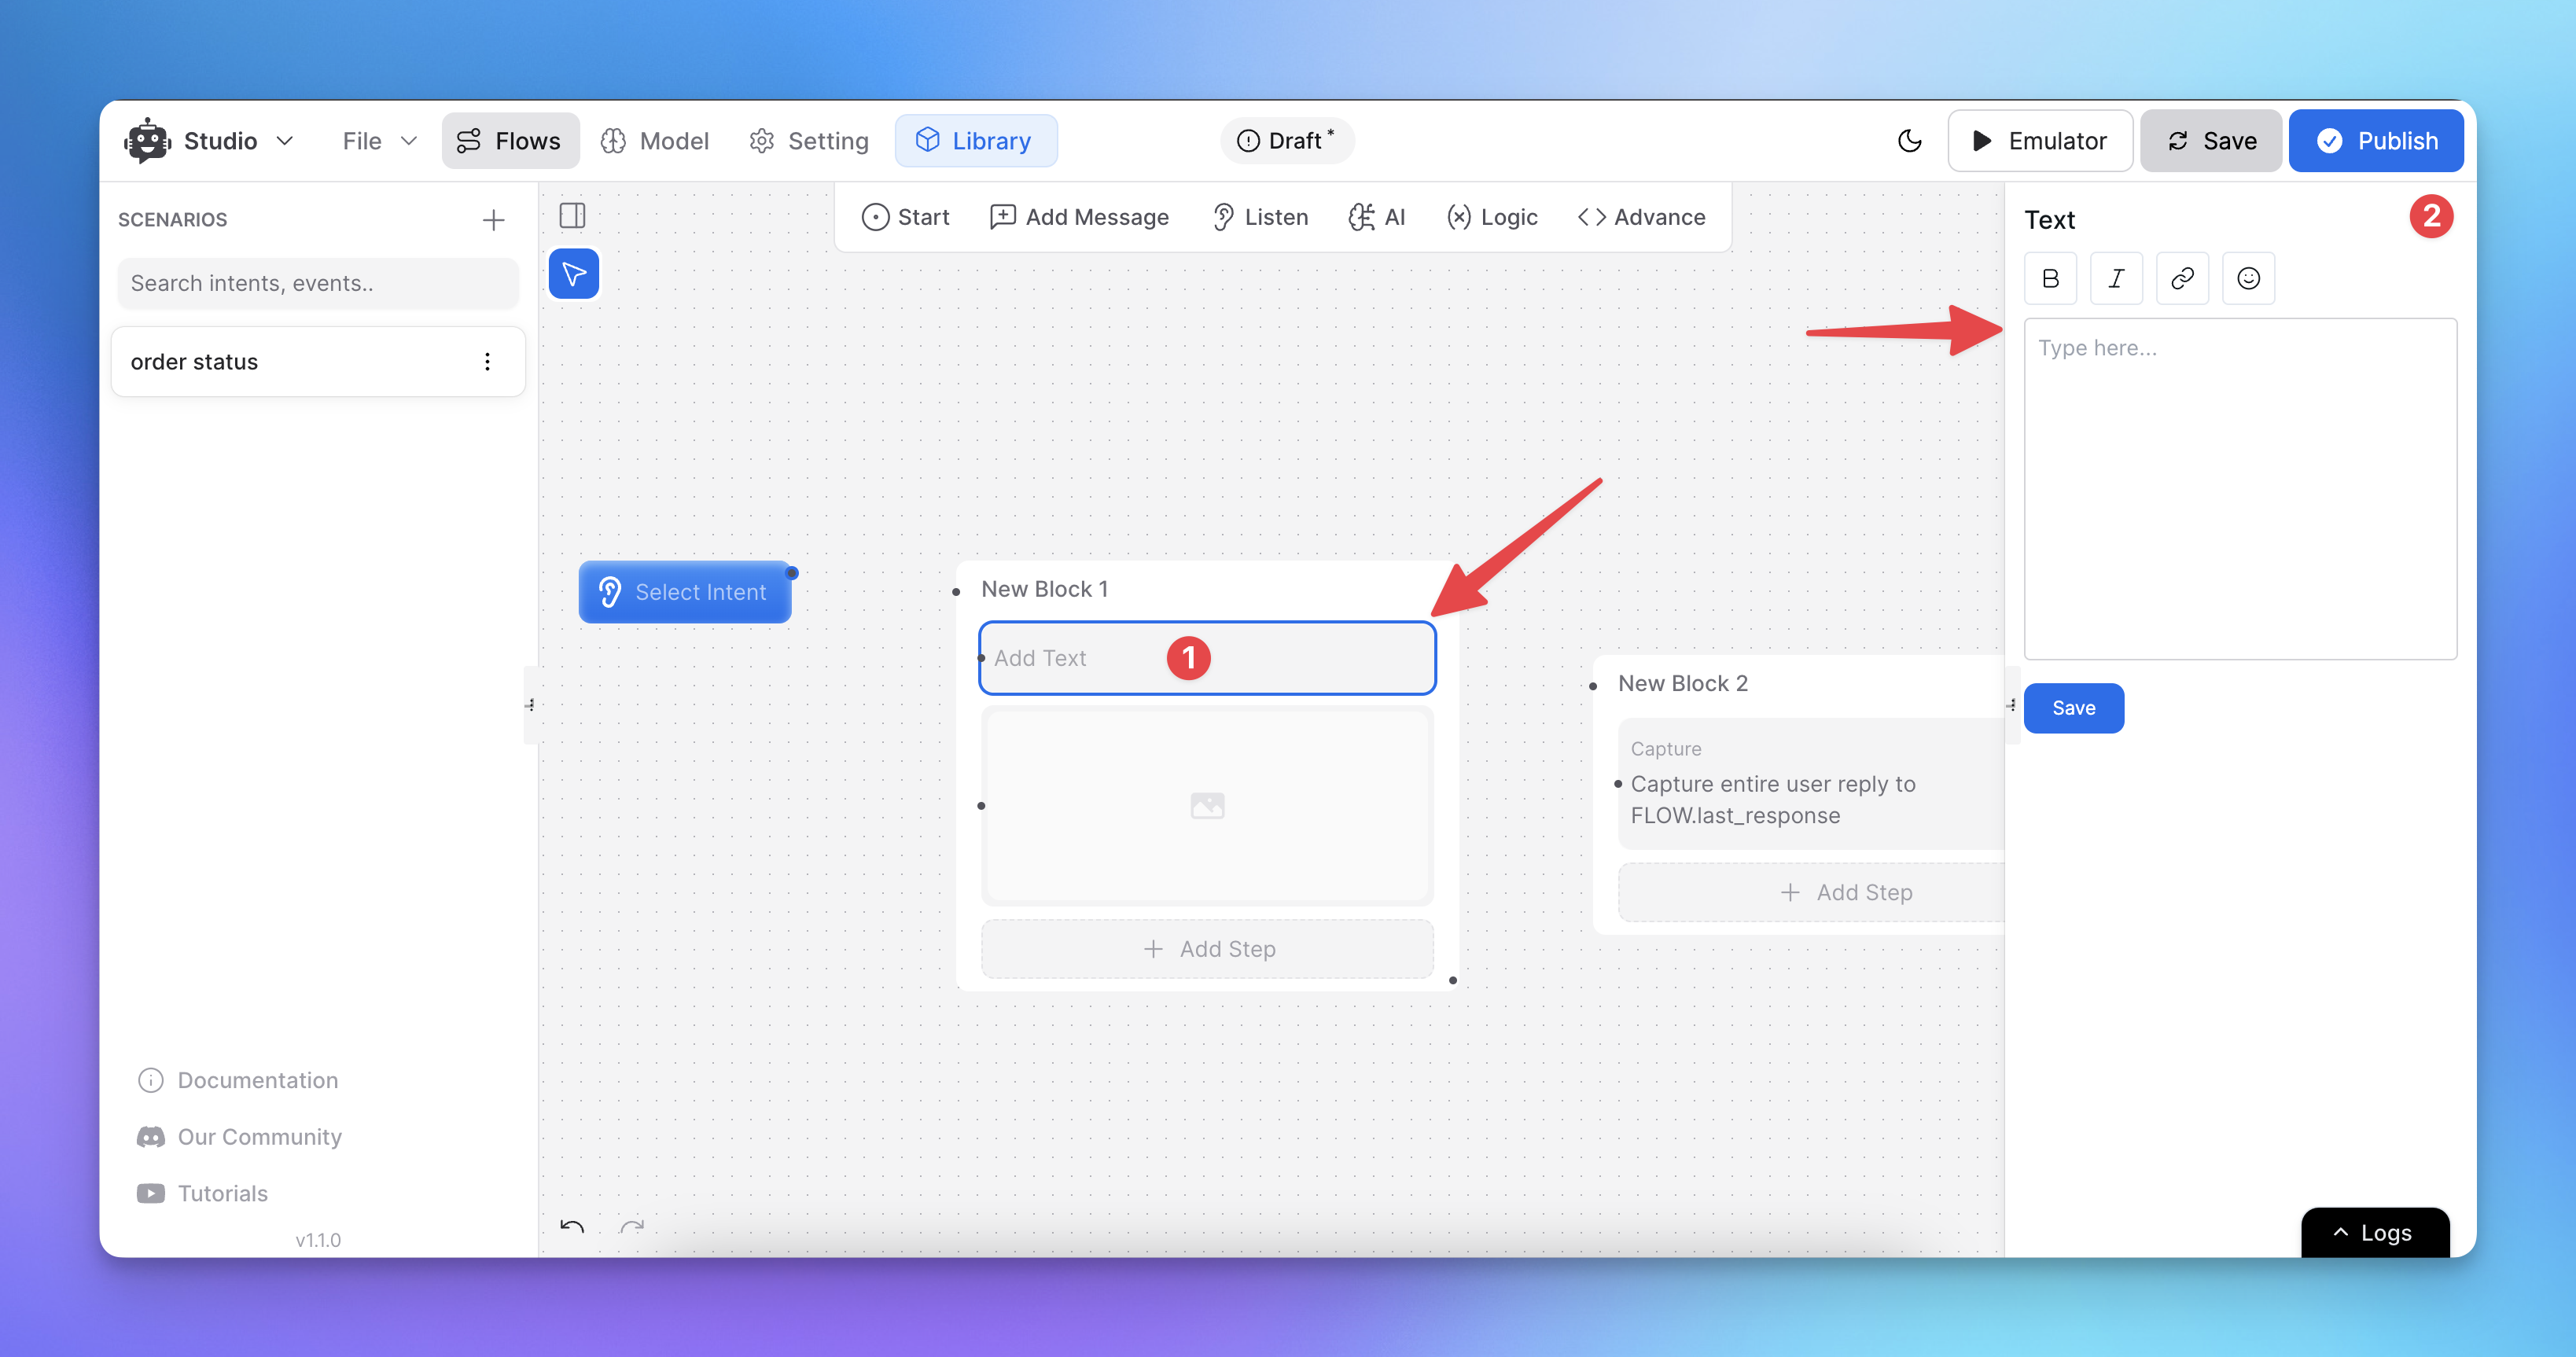Focus the Search intents, events field

click(318, 283)
